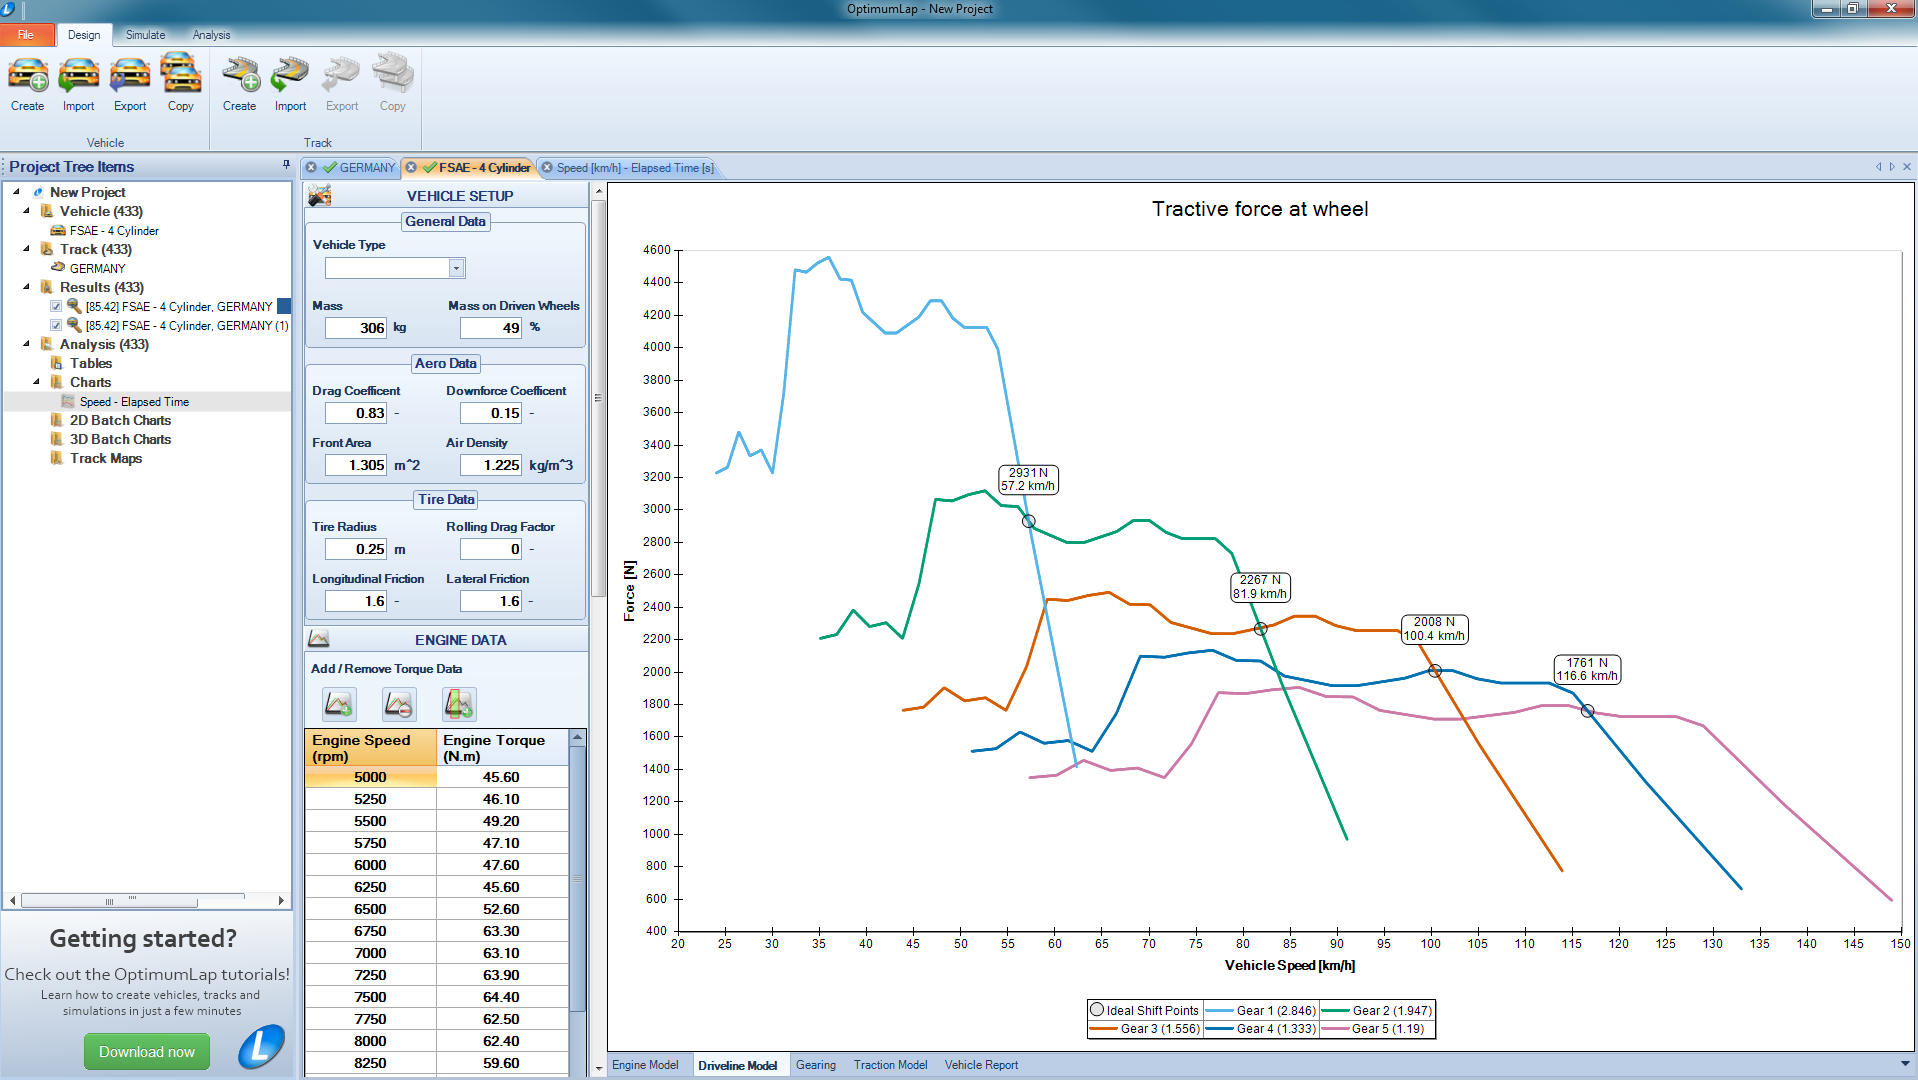Image resolution: width=1918 pixels, height=1080 pixels.
Task: Uncheck first FSAE - 4 Cylinder, GERMANY result
Action: pos(56,306)
